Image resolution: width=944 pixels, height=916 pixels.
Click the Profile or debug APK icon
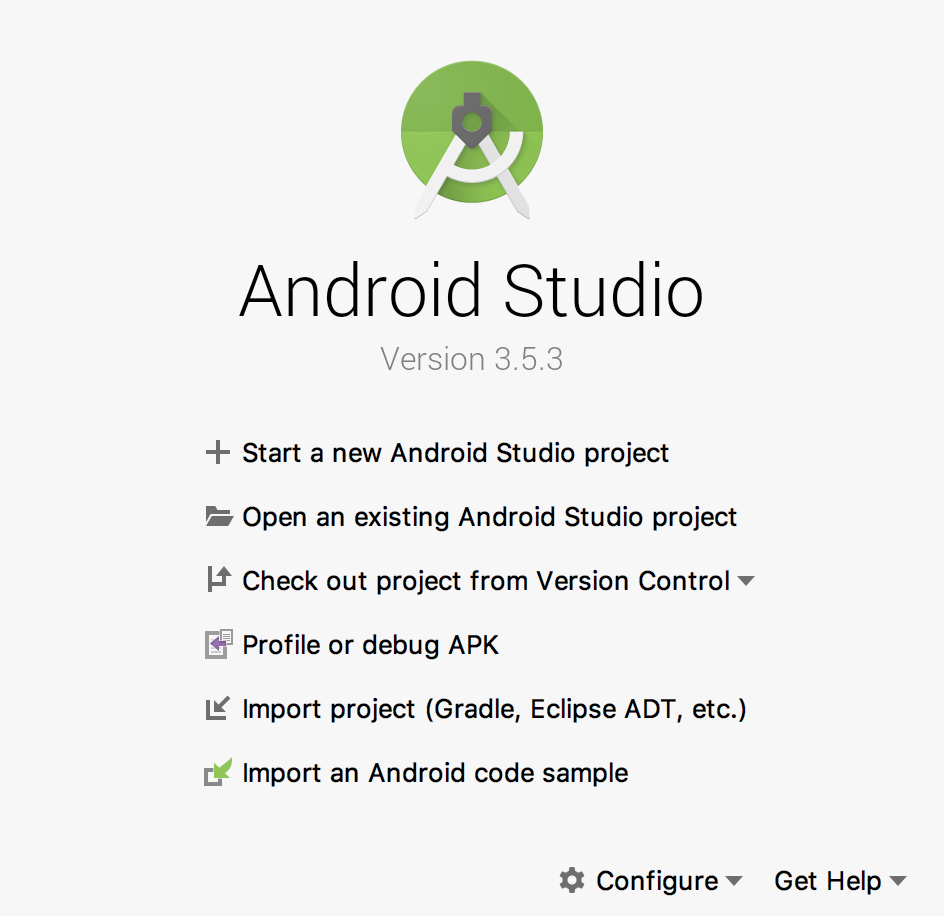[218, 644]
